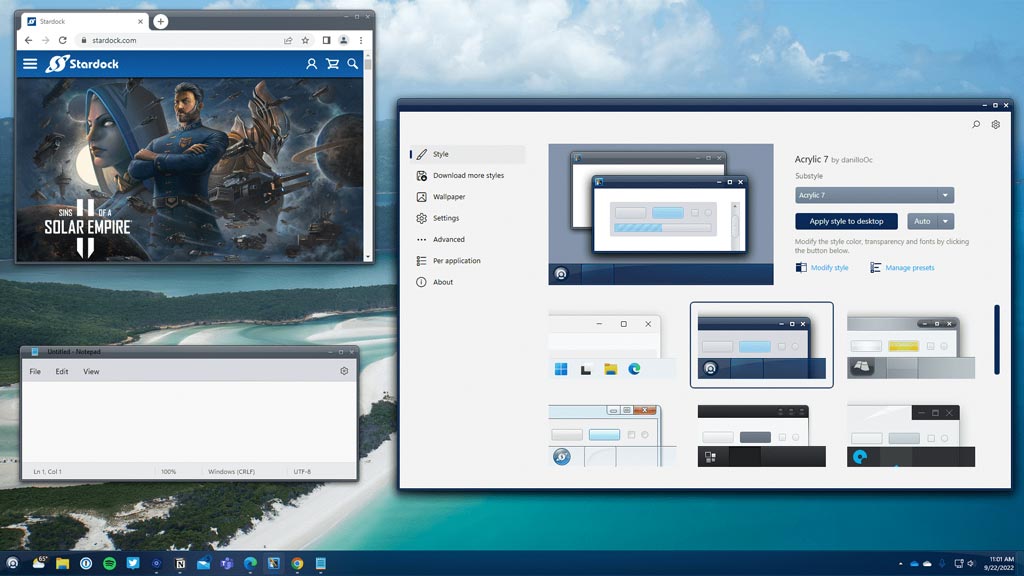Open the Substyle dropdown showing Acrylic 7
Screen dimensions: 1024x576
pyautogui.click(x=875, y=195)
